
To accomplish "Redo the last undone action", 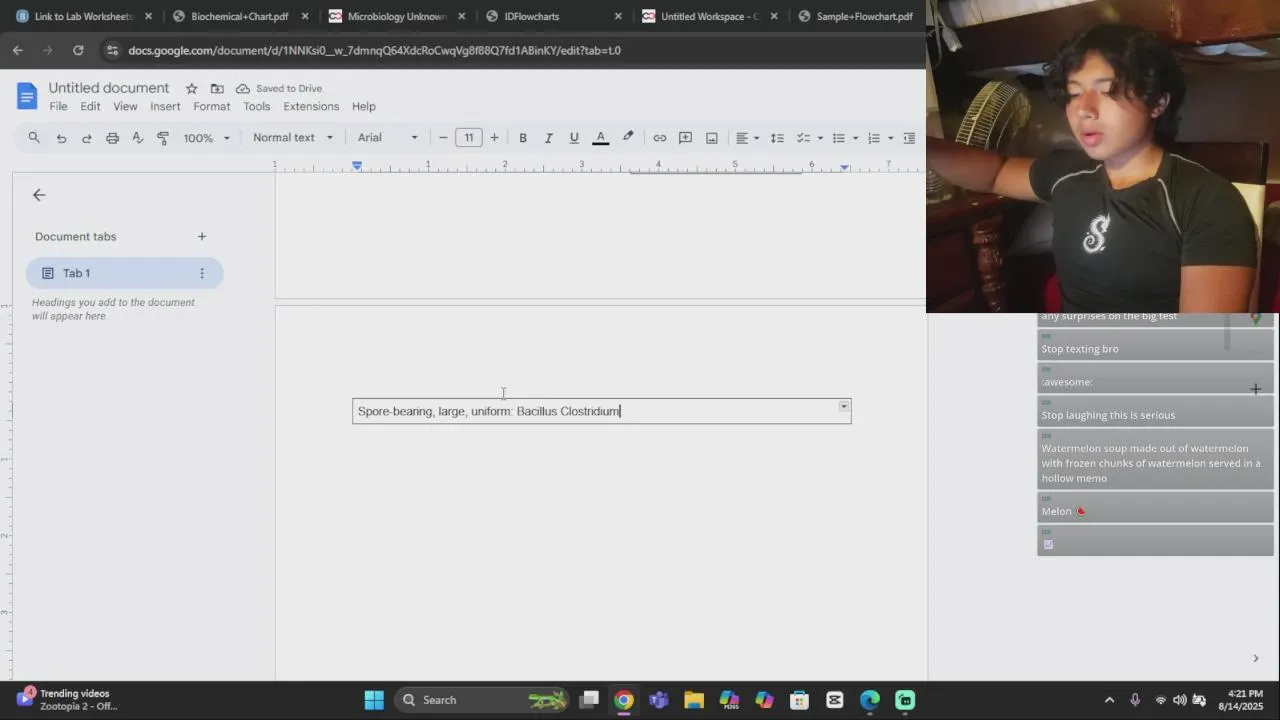I will pyautogui.click(x=87, y=138).
